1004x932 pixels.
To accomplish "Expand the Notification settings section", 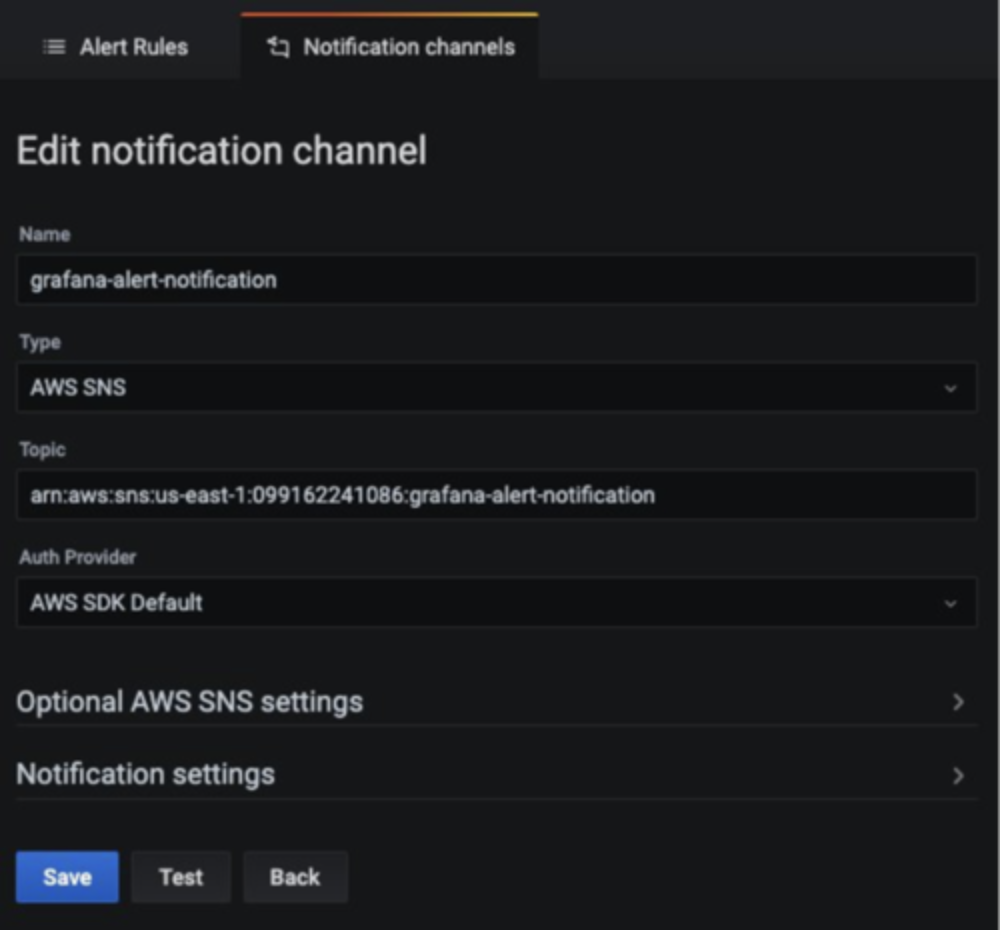I will (497, 775).
